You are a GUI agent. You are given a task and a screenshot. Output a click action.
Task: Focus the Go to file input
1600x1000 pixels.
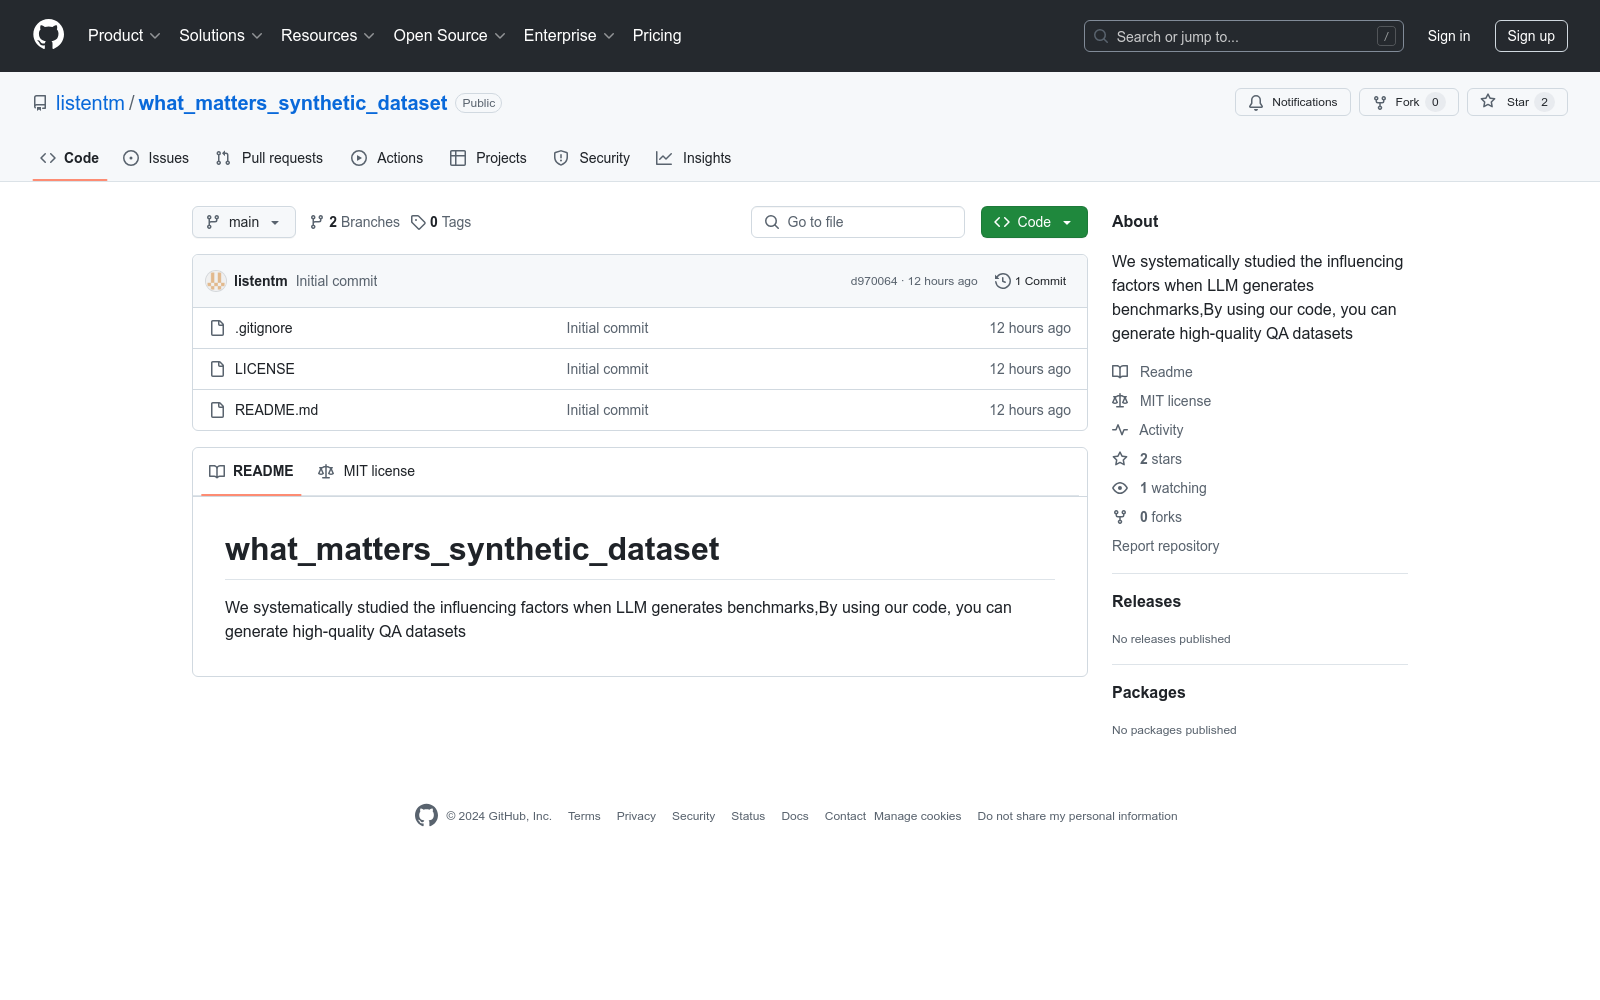tap(858, 222)
